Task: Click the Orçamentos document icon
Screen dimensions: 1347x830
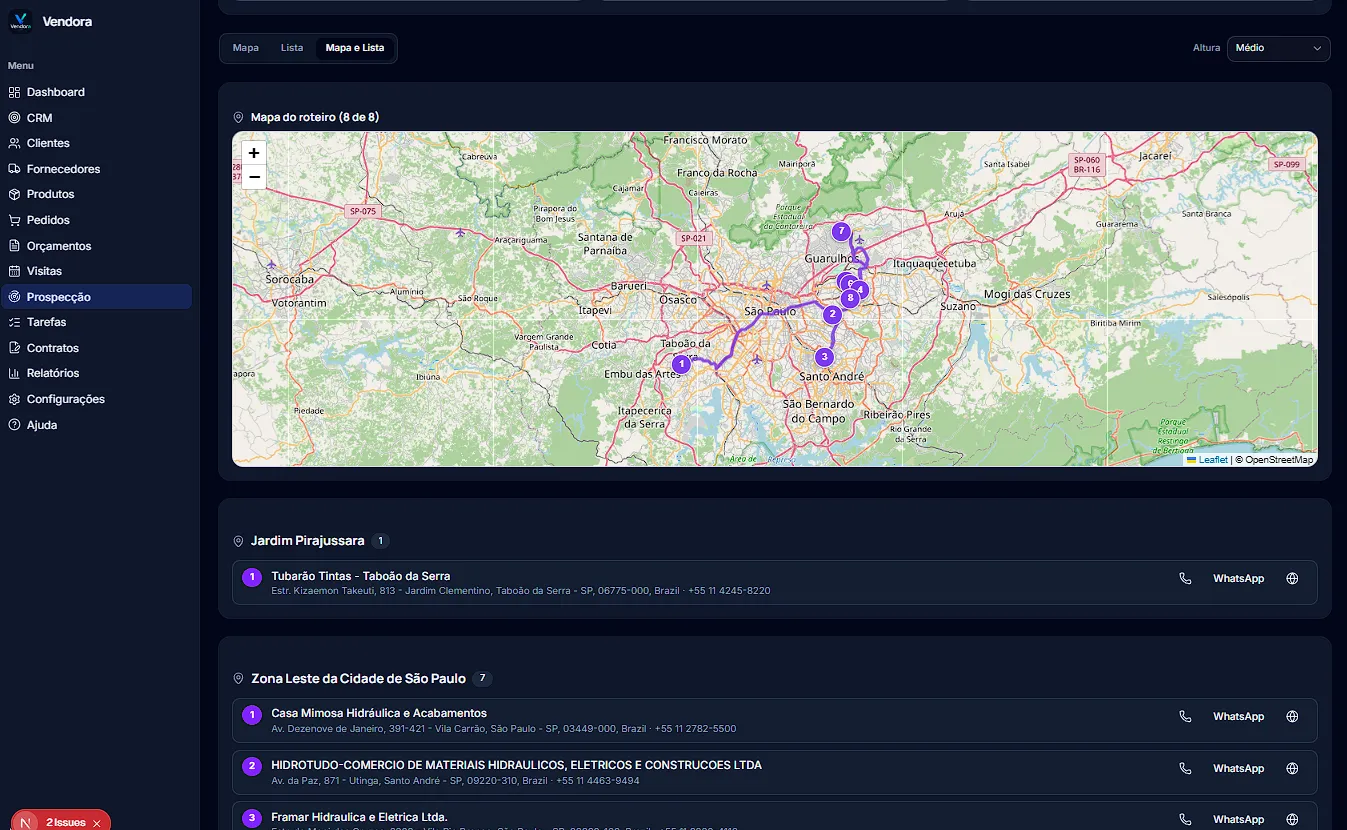Action: [x=15, y=246]
